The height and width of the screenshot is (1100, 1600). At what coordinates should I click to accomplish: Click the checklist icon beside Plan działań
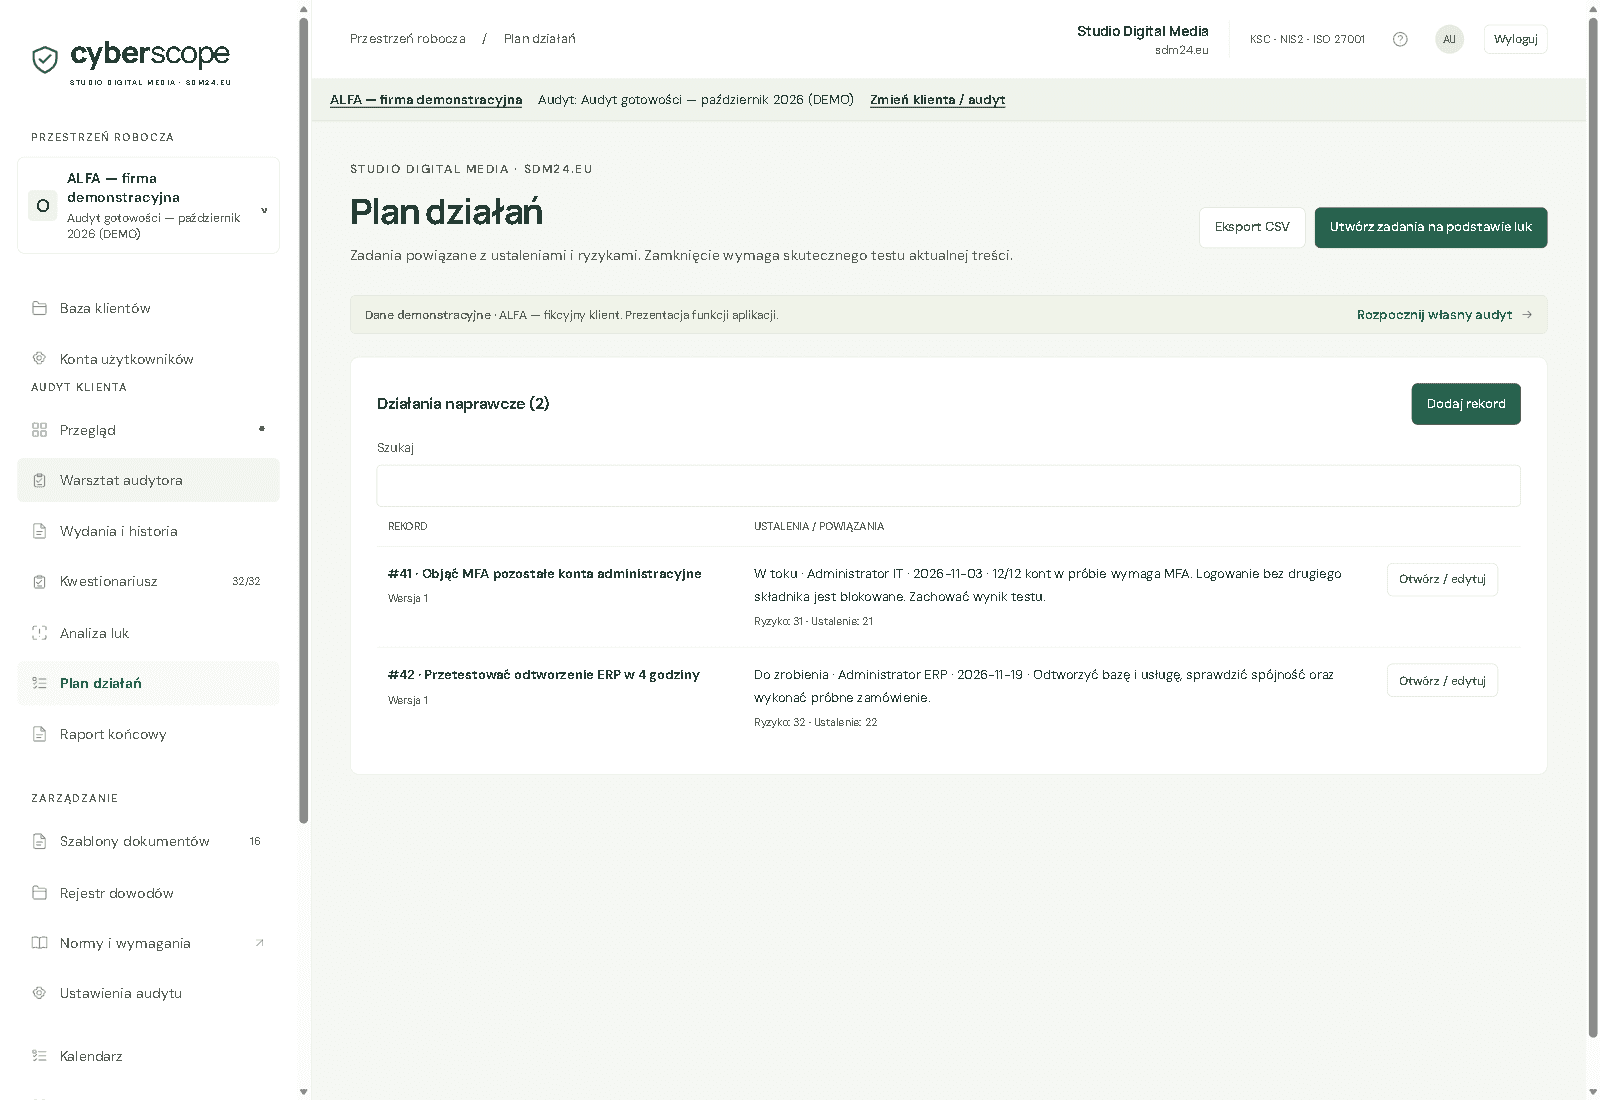(40, 683)
